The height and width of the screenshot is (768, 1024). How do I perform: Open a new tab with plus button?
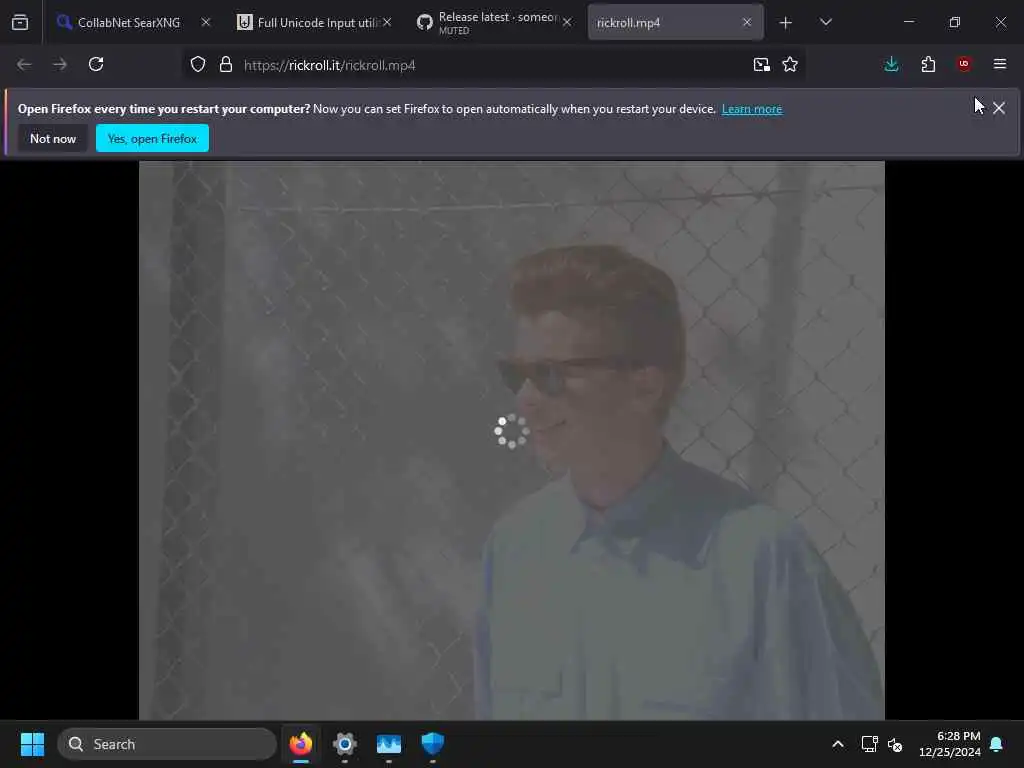coord(786,23)
